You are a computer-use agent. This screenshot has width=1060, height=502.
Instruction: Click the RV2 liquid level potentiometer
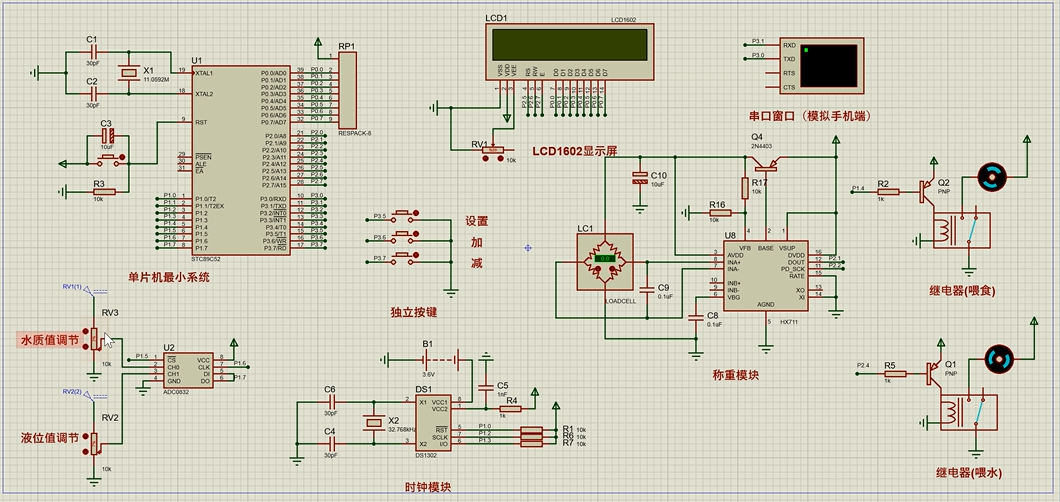[95, 443]
